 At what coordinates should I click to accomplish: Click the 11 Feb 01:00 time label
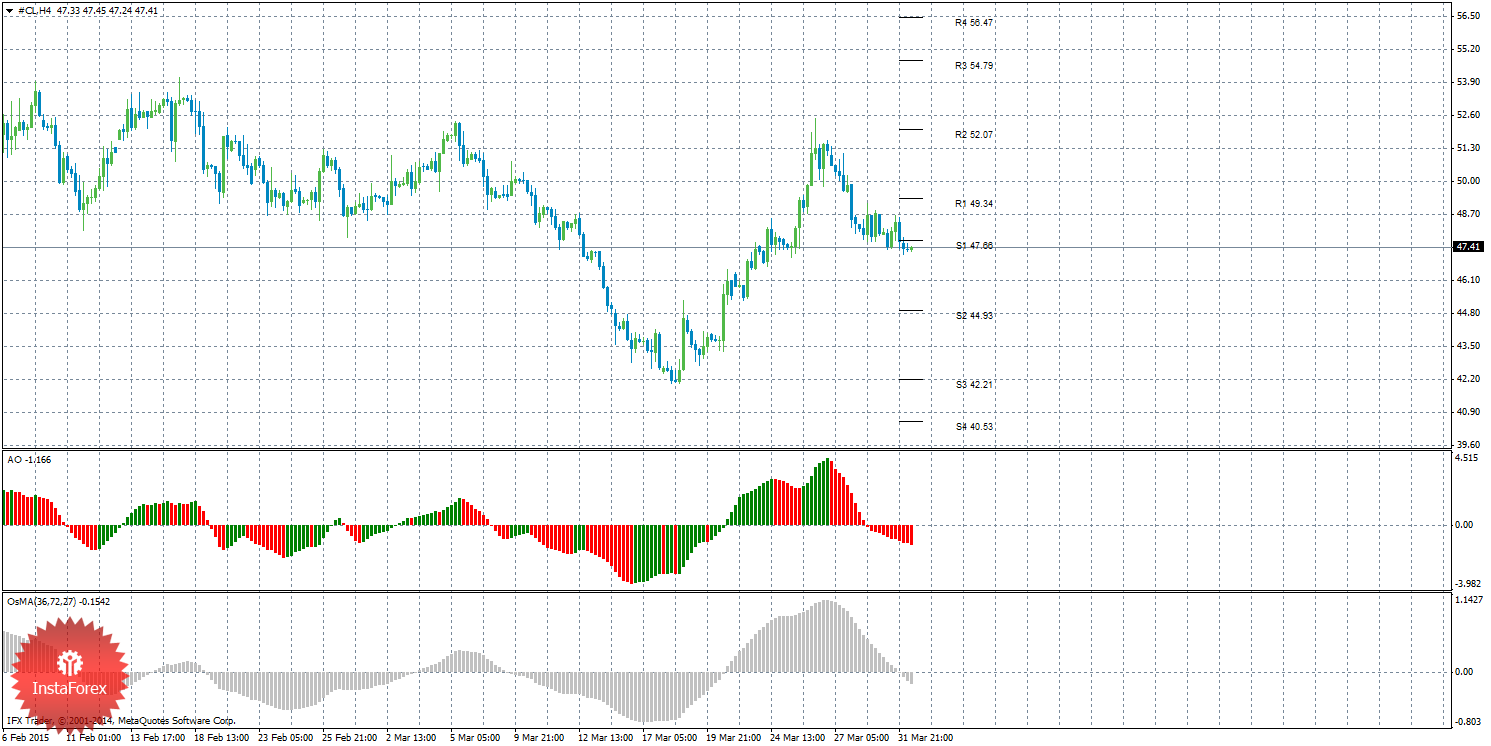pyautogui.click(x=94, y=739)
